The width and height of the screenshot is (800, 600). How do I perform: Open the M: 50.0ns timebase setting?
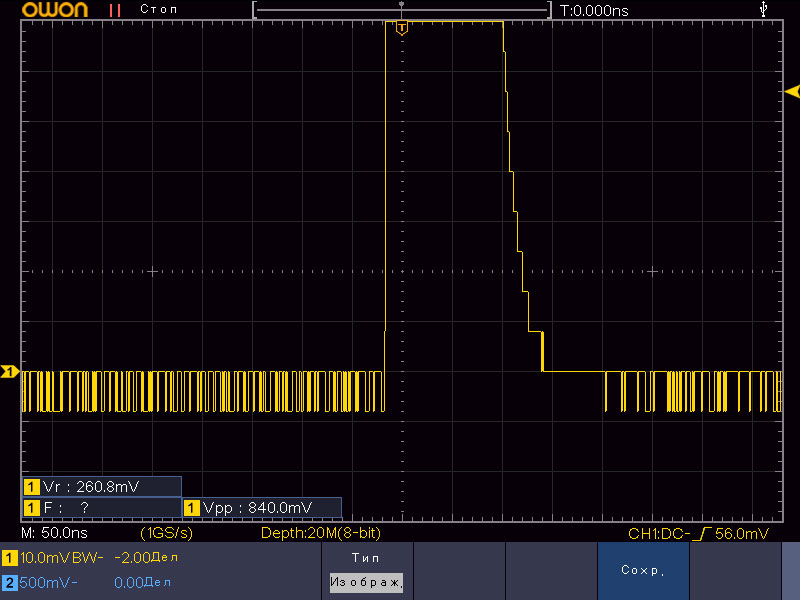(x=55, y=534)
